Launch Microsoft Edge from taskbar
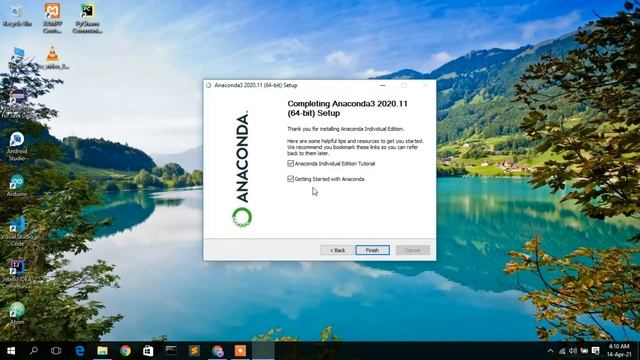This screenshot has height=360, width=640. point(80,351)
